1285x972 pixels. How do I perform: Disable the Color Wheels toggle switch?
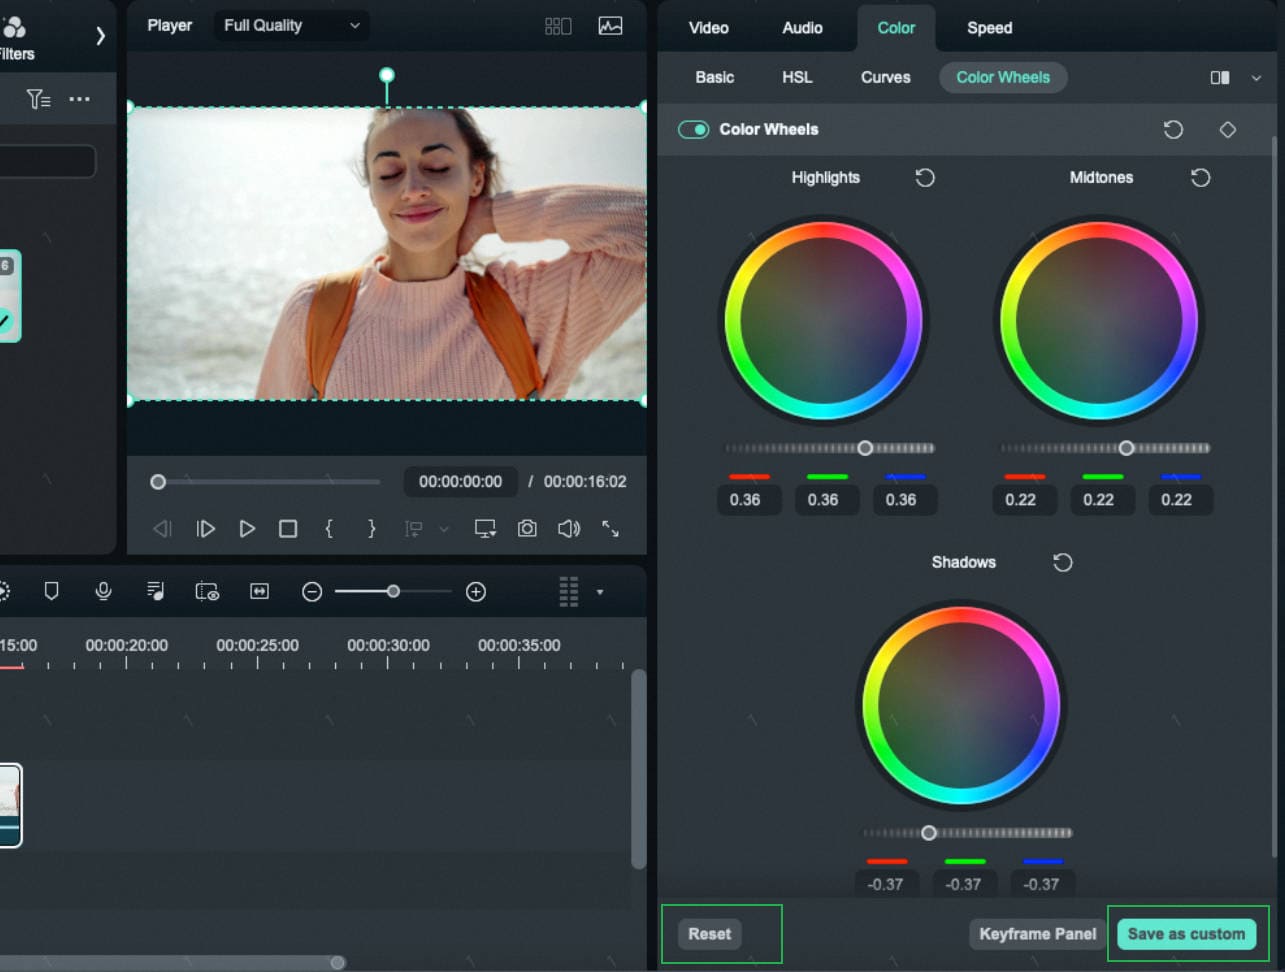[693, 129]
